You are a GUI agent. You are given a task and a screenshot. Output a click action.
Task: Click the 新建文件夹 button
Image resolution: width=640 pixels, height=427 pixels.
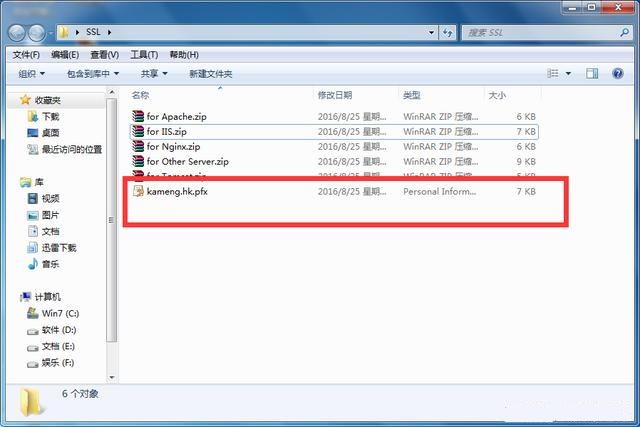point(210,74)
